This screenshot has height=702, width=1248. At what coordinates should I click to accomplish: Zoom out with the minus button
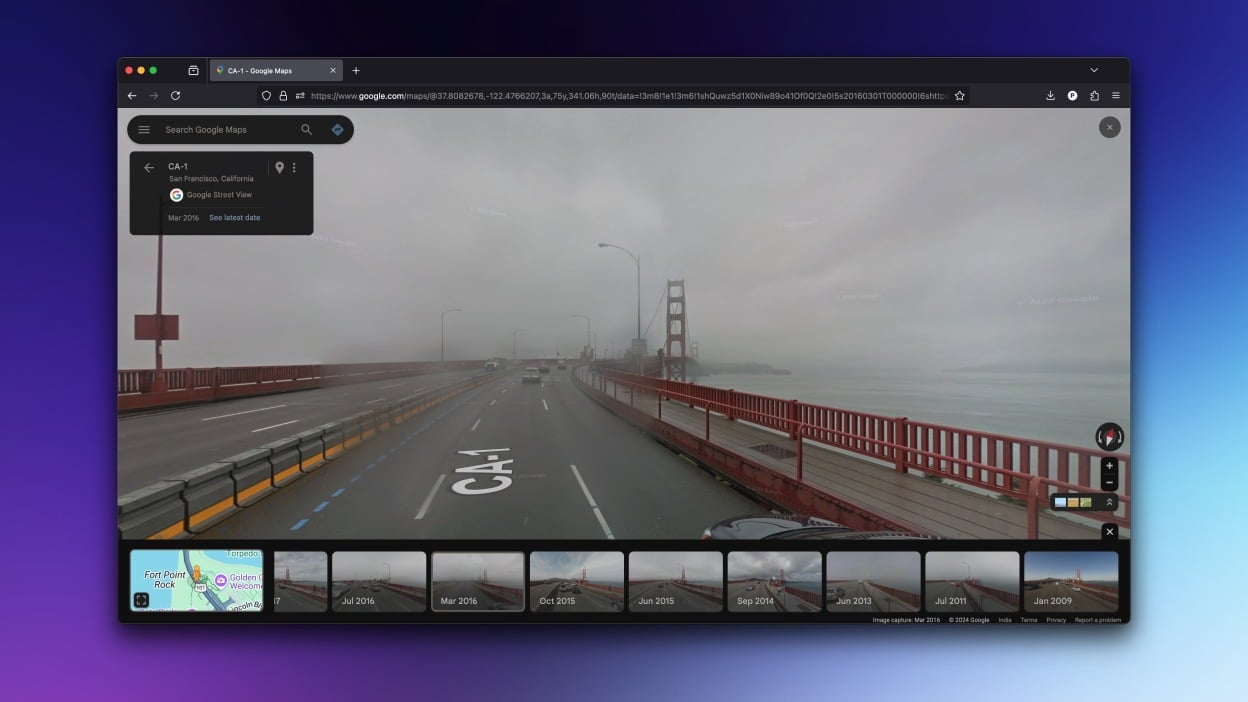(x=1109, y=483)
